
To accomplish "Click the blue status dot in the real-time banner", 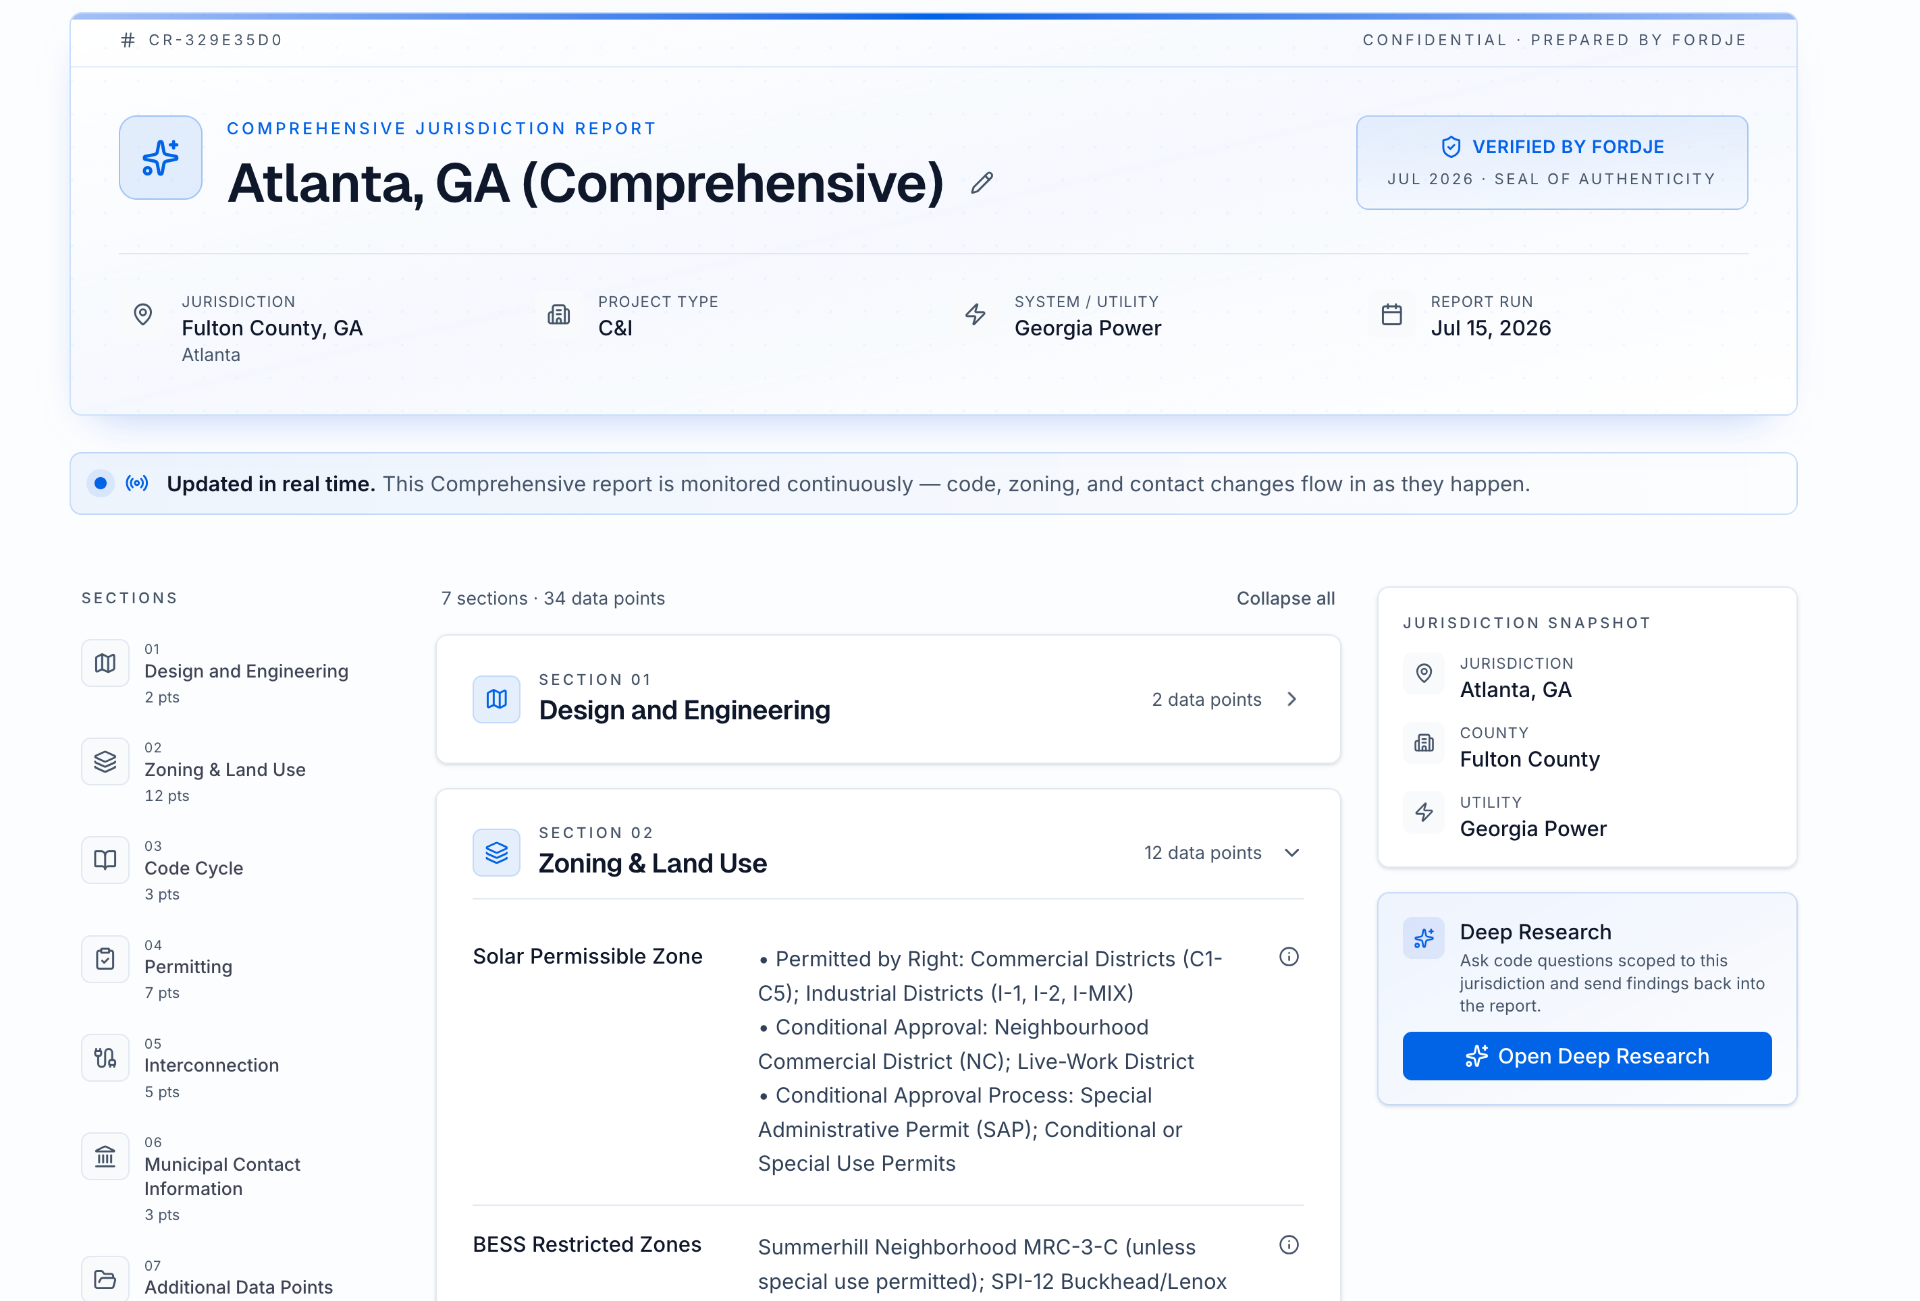I will click(100, 484).
